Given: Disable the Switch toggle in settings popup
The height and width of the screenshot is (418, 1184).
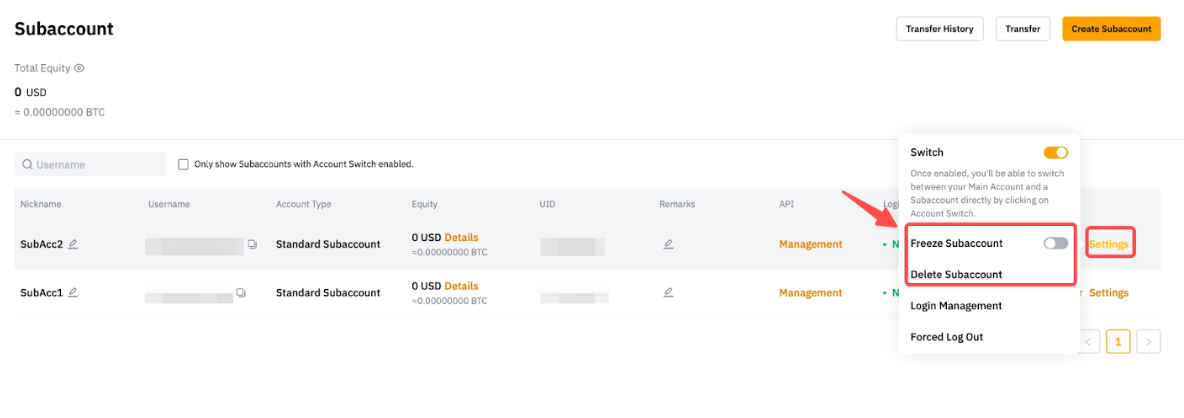Looking at the screenshot, I should 1055,153.
